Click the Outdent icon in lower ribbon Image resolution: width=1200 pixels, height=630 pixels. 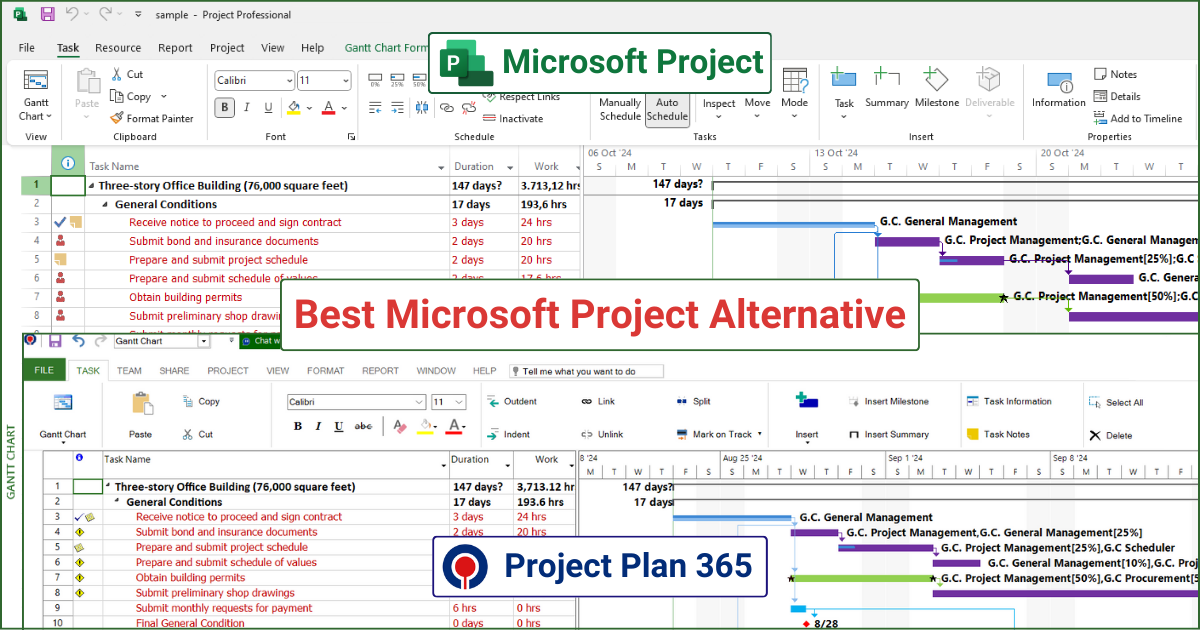[493, 402]
